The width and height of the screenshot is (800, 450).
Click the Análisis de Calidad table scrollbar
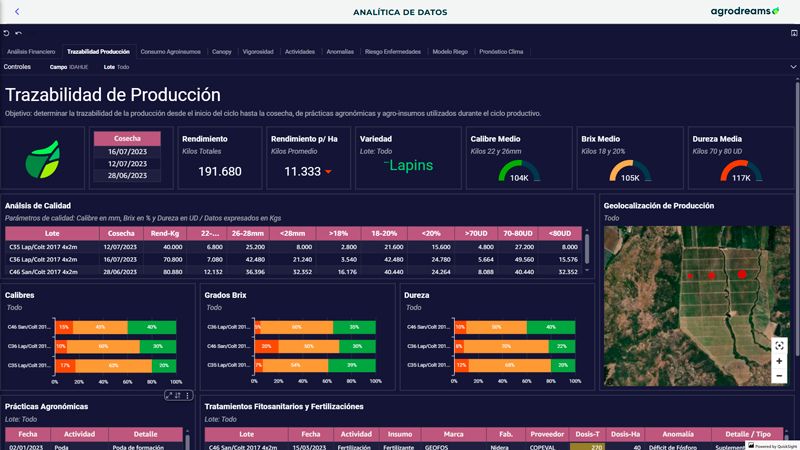pos(587,245)
